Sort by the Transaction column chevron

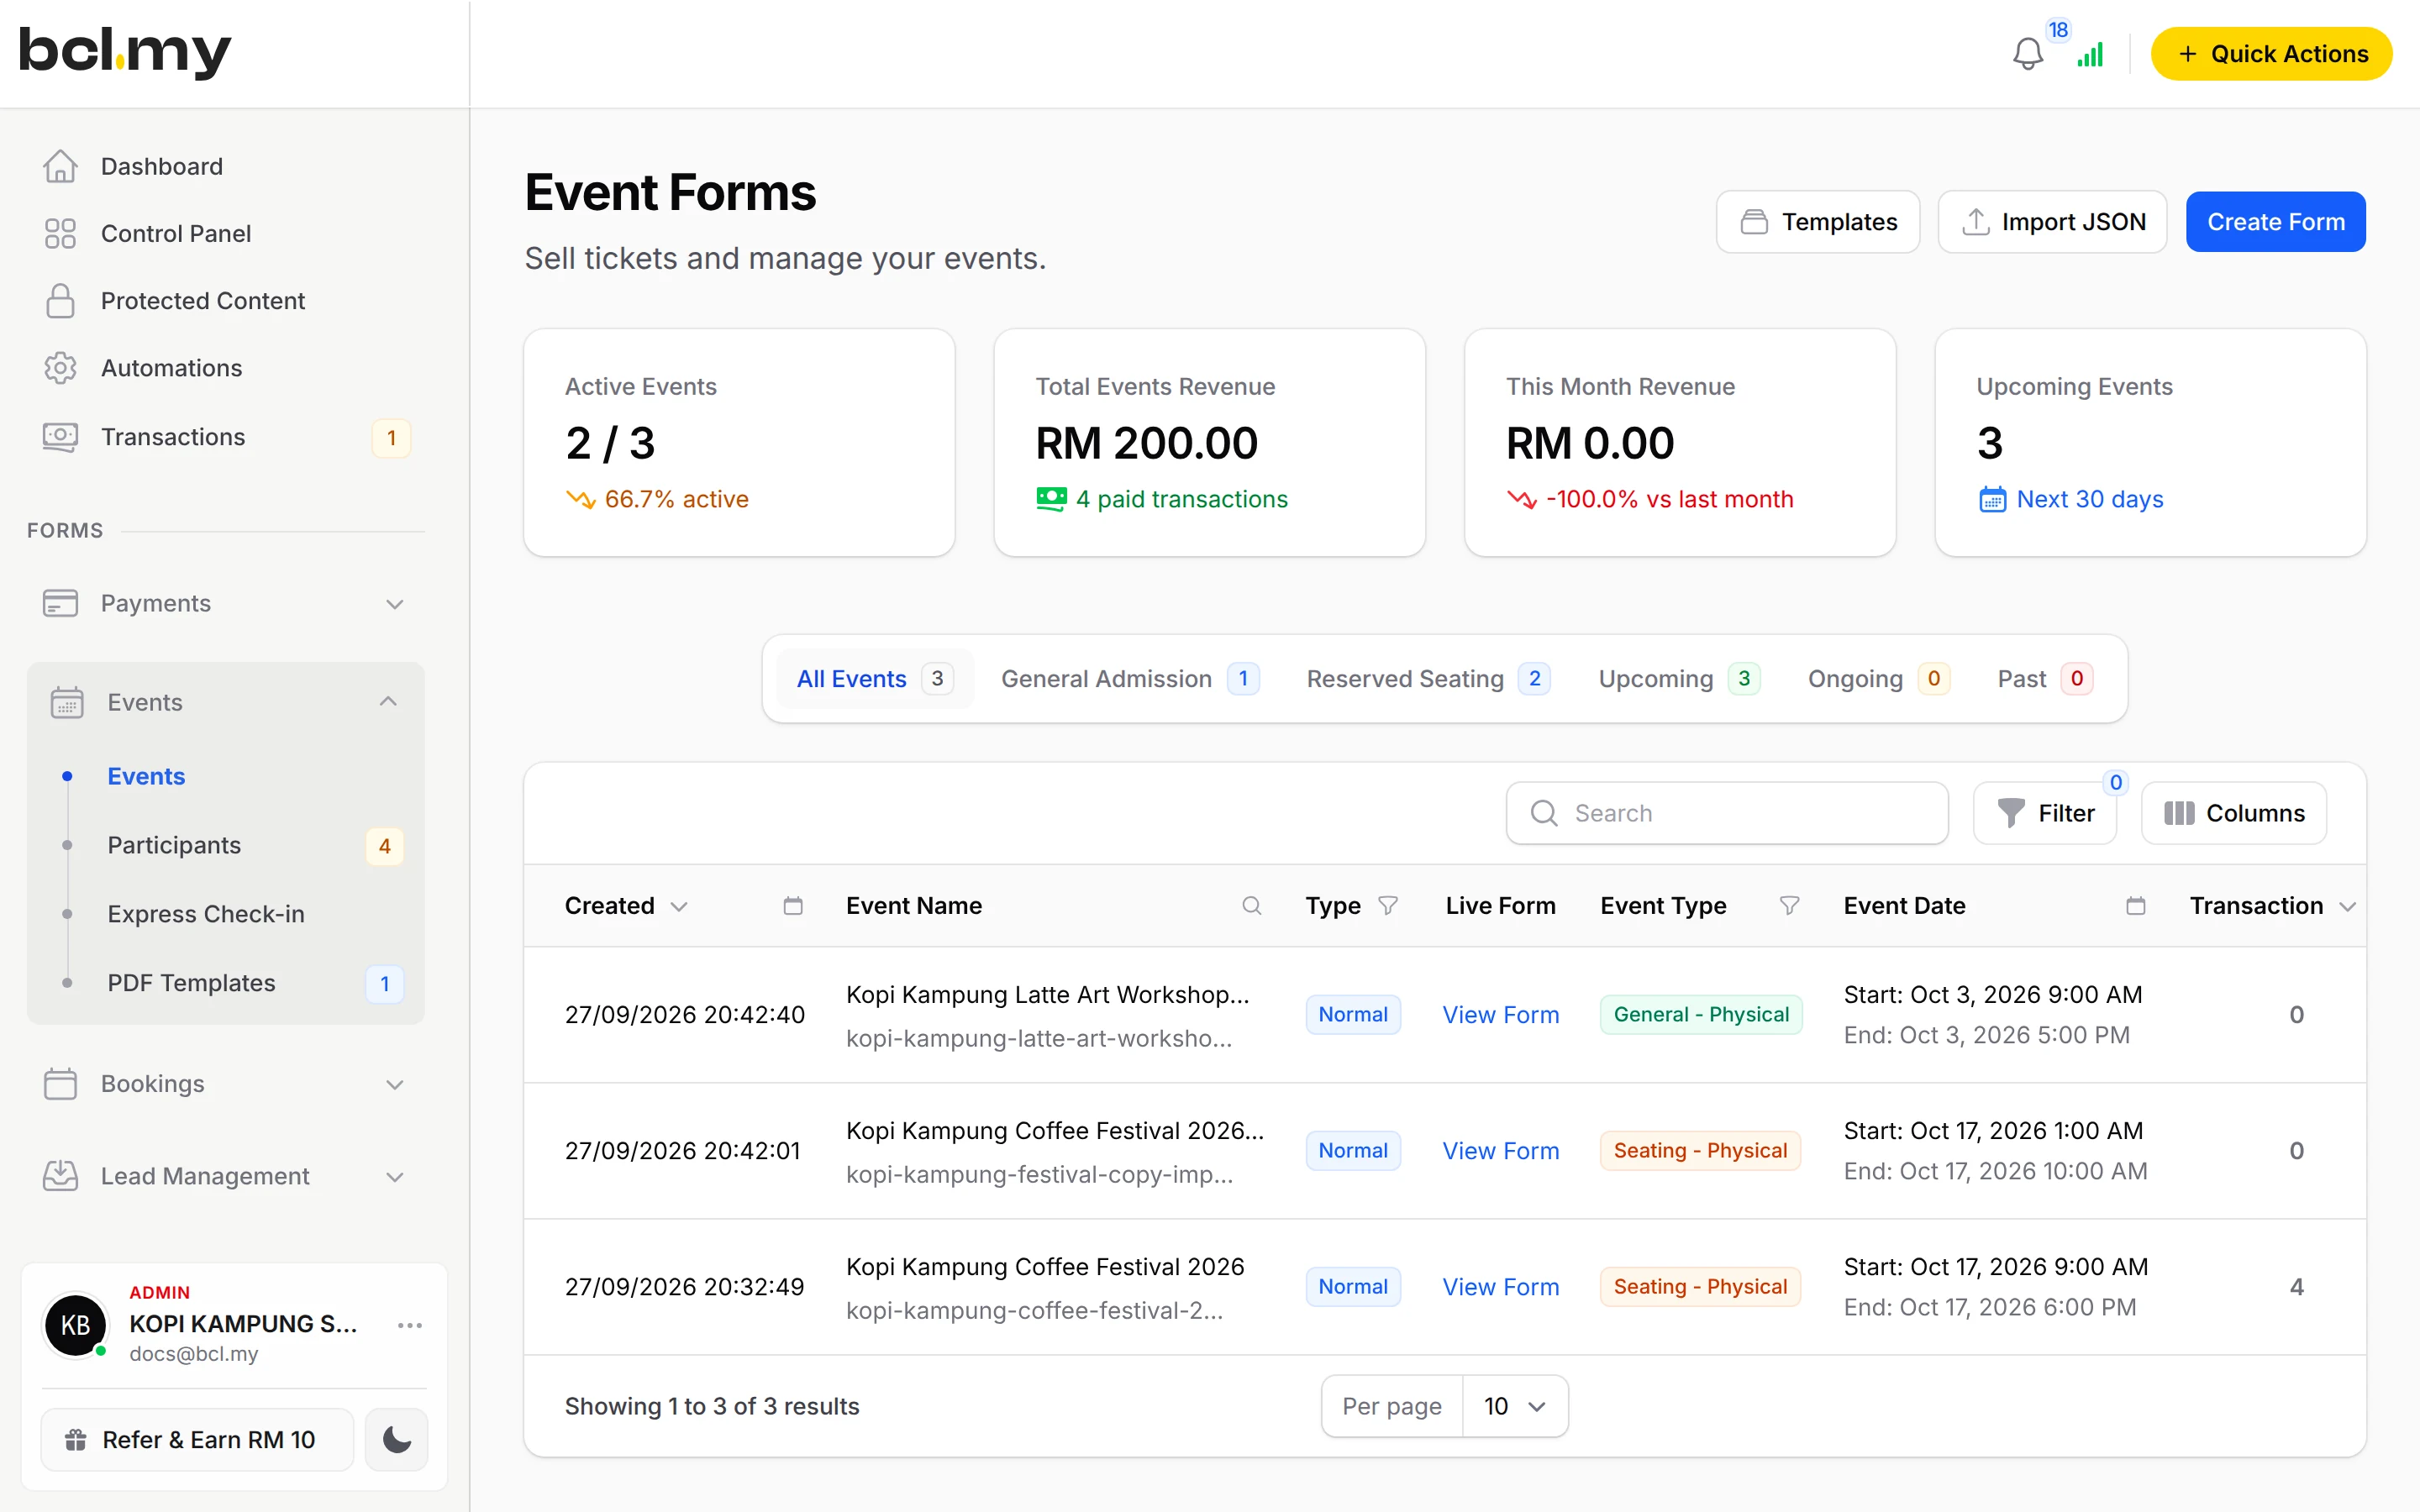click(x=2348, y=906)
